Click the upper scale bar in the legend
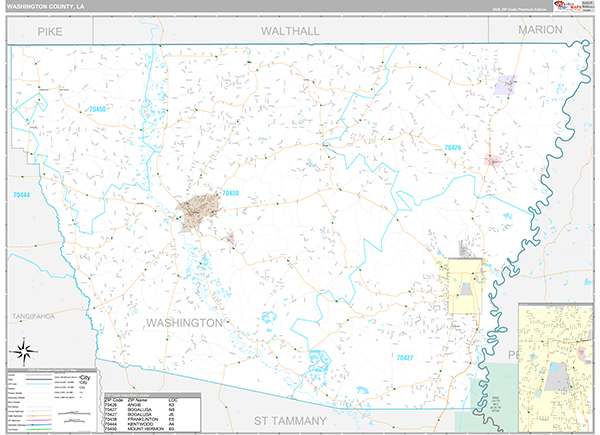Viewport: 600px width, 435px height. [74, 413]
